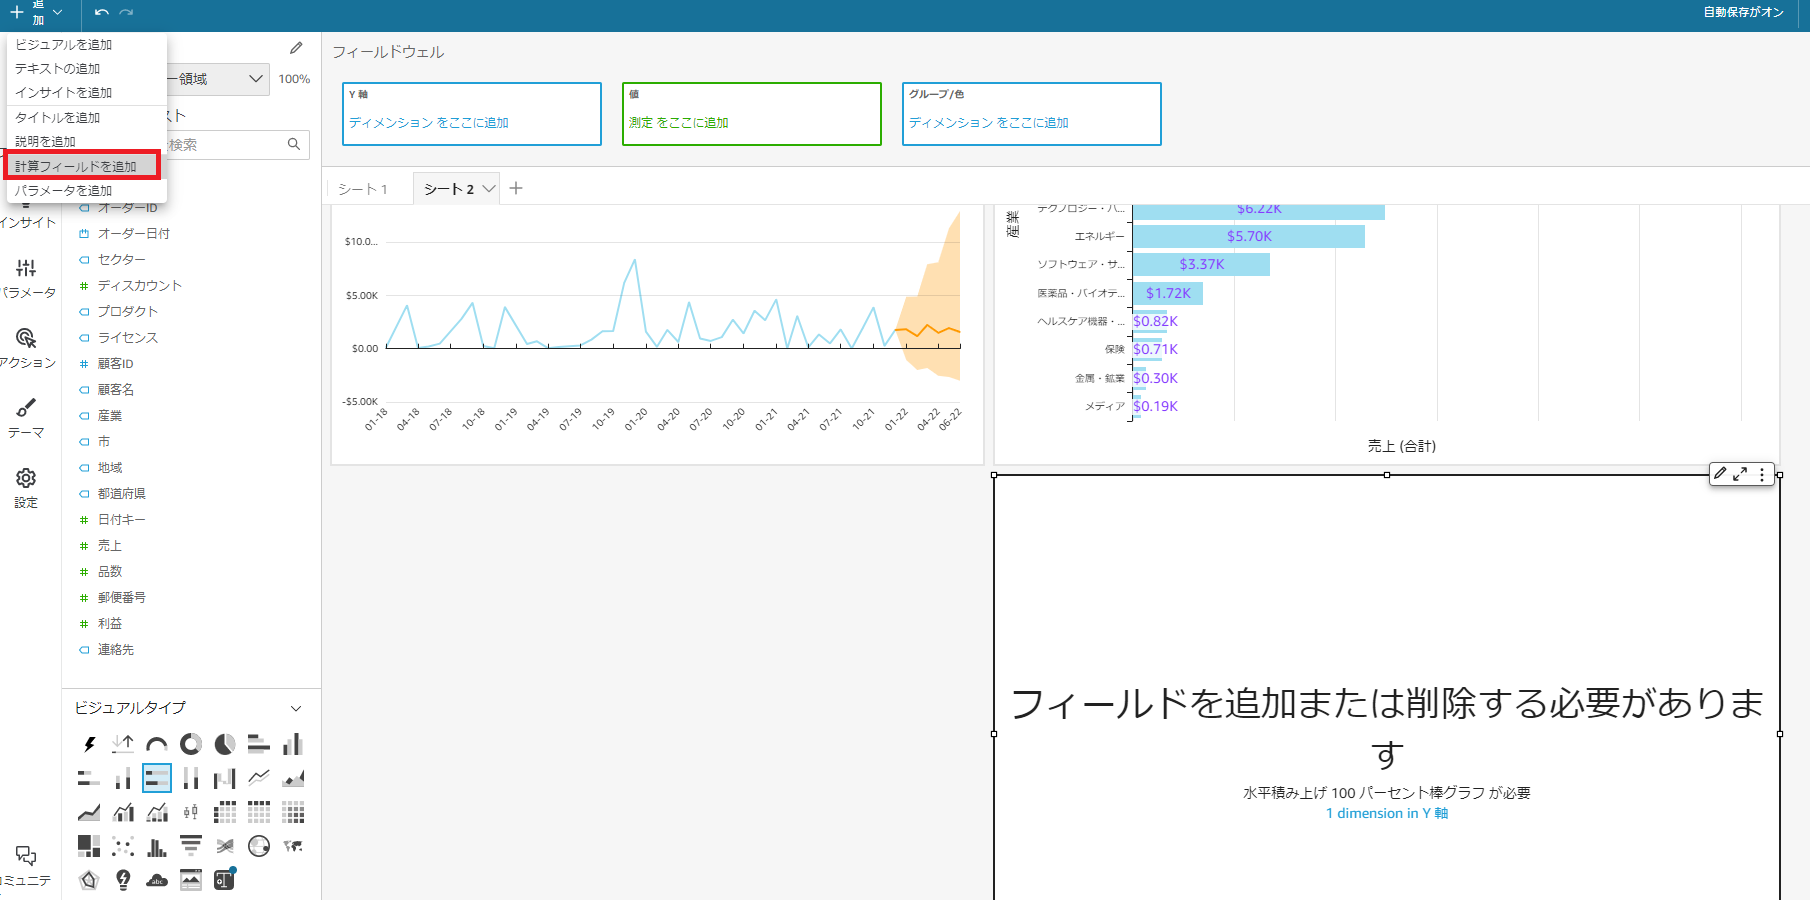This screenshot has height=900, width=1810.
Task: Click the field list search box
Action: point(236,144)
